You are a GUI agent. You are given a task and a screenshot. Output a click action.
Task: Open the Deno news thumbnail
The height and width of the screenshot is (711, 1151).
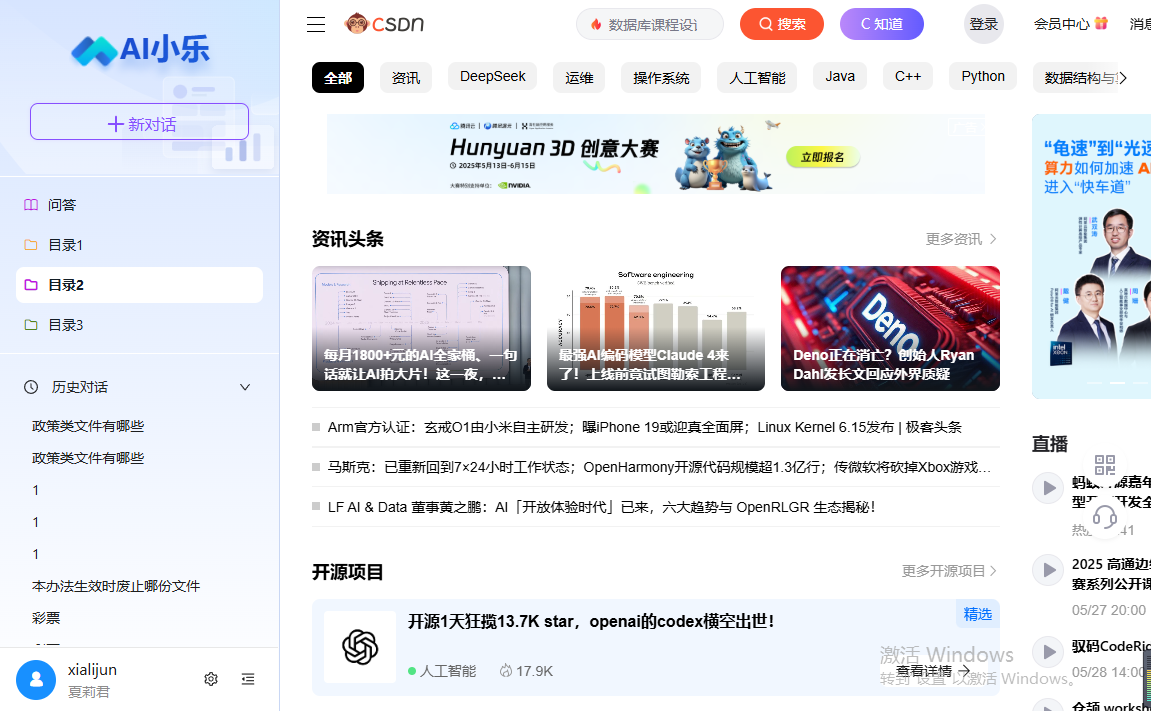click(890, 328)
